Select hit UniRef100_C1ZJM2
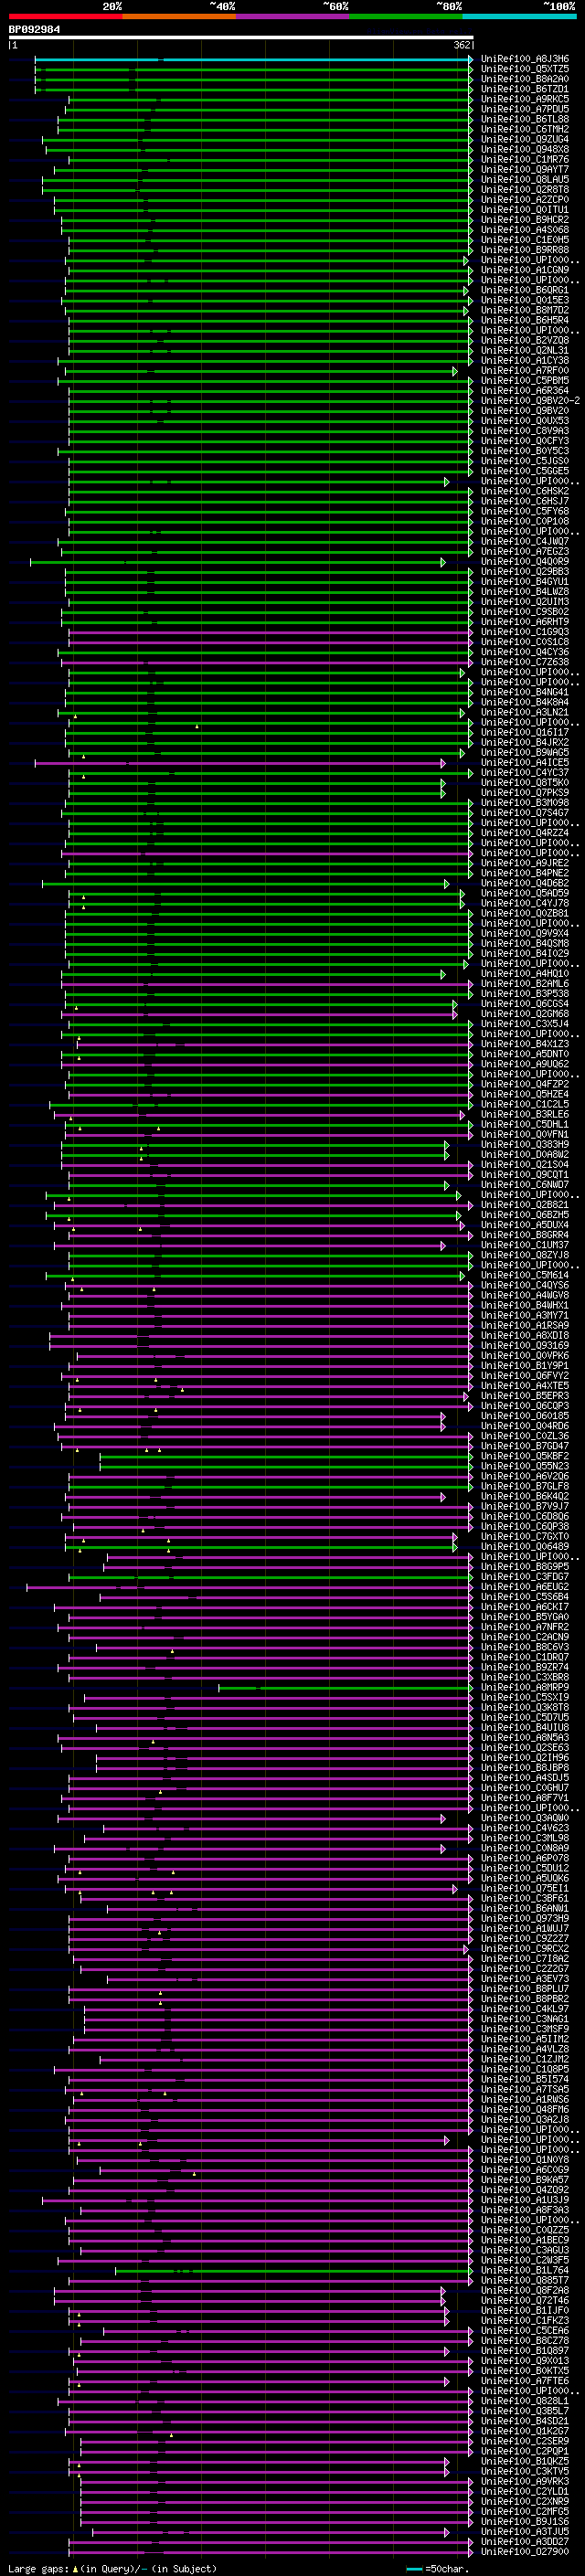The height and width of the screenshot is (2576, 585). click(525, 2059)
